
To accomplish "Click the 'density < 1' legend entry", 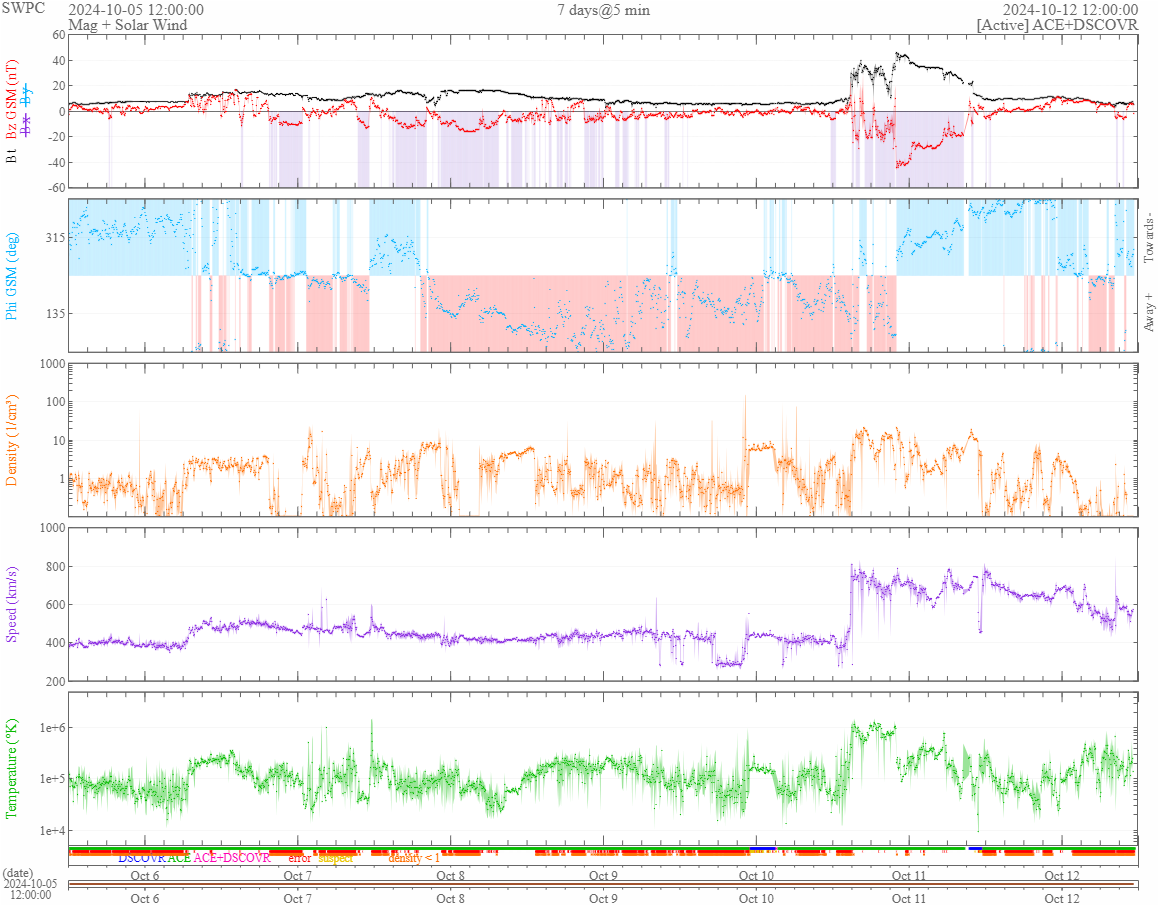I will coord(414,858).
